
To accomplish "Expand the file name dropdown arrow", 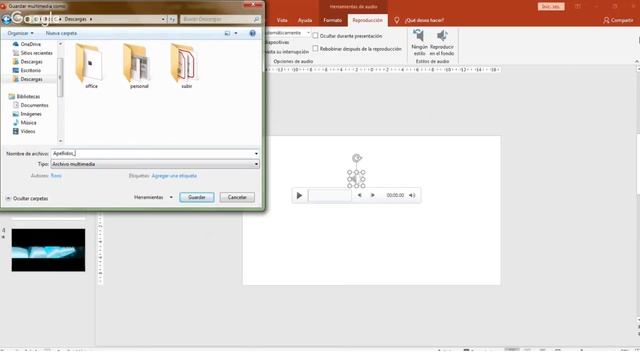I will (256, 153).
